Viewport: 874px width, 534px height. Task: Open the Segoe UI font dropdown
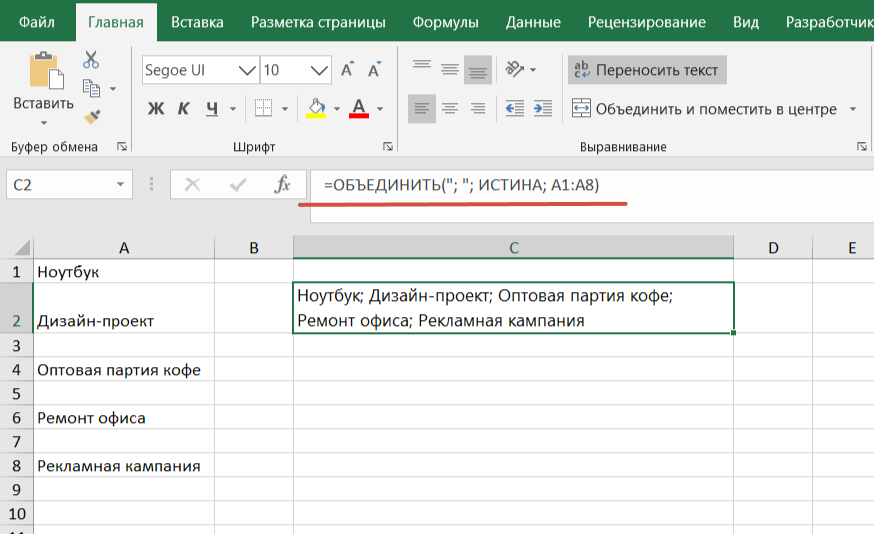coord(247,70)
